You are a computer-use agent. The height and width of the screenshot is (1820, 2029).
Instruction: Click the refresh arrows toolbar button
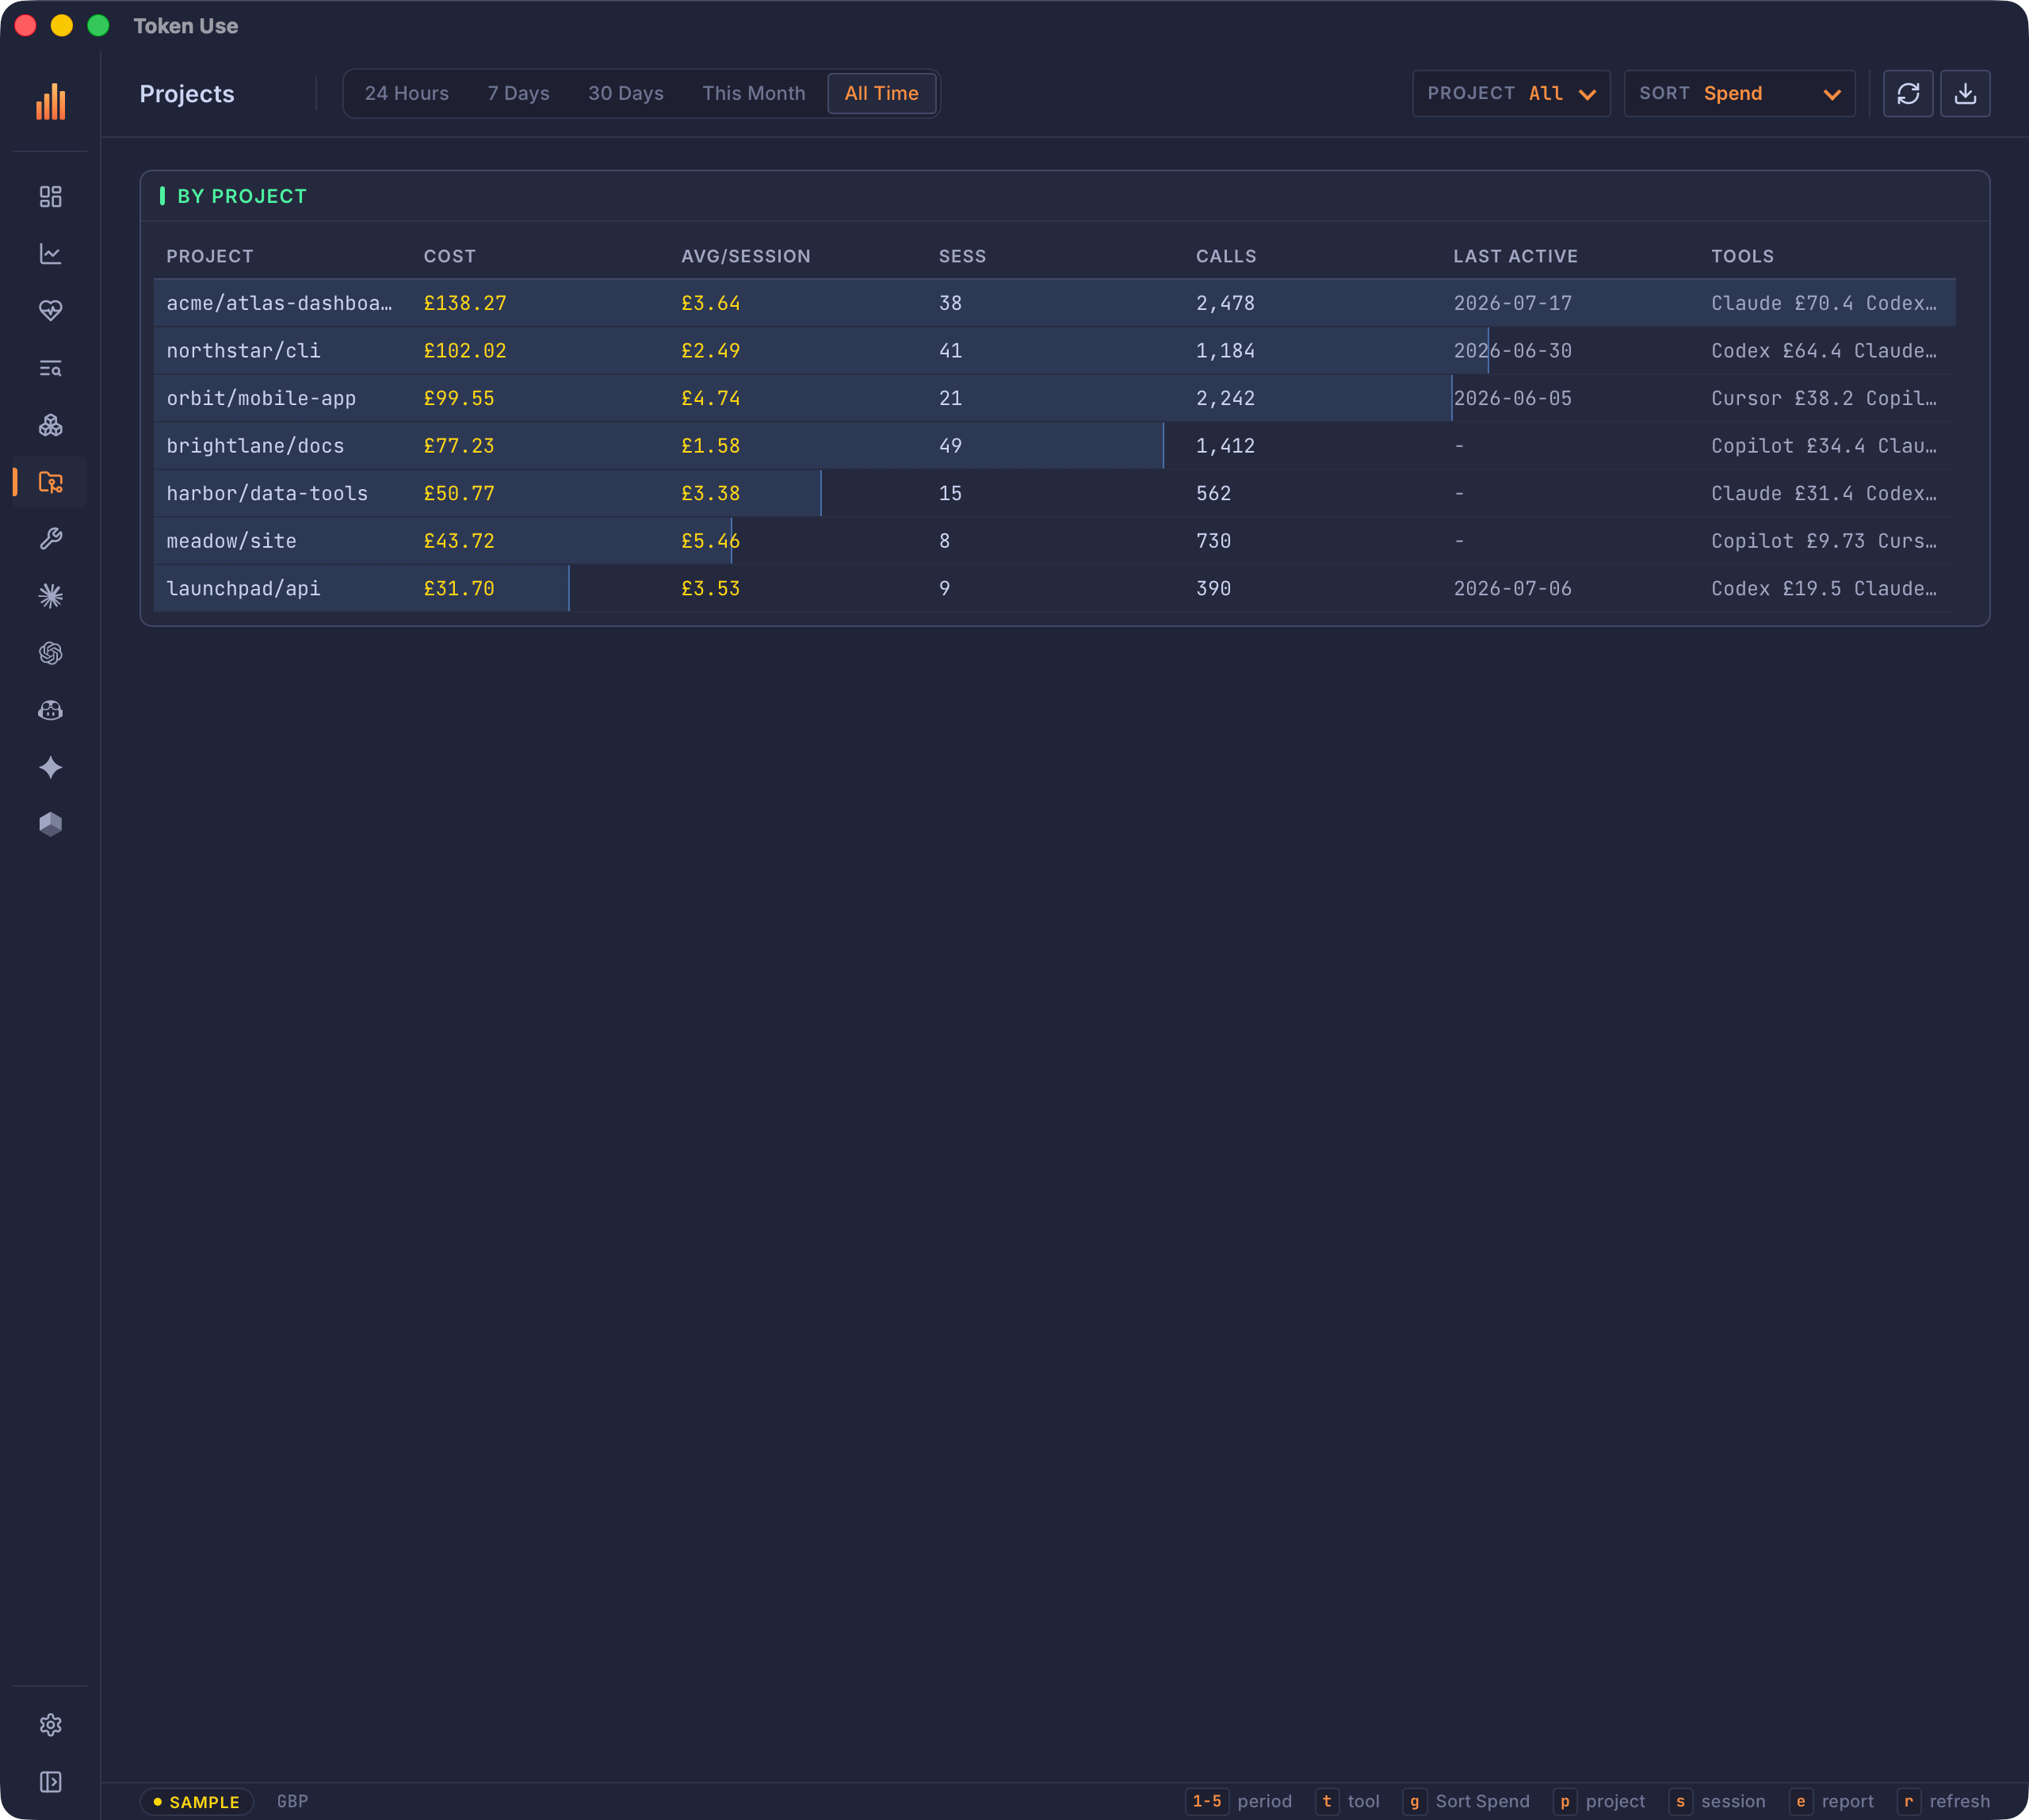tap(1908, 93)
